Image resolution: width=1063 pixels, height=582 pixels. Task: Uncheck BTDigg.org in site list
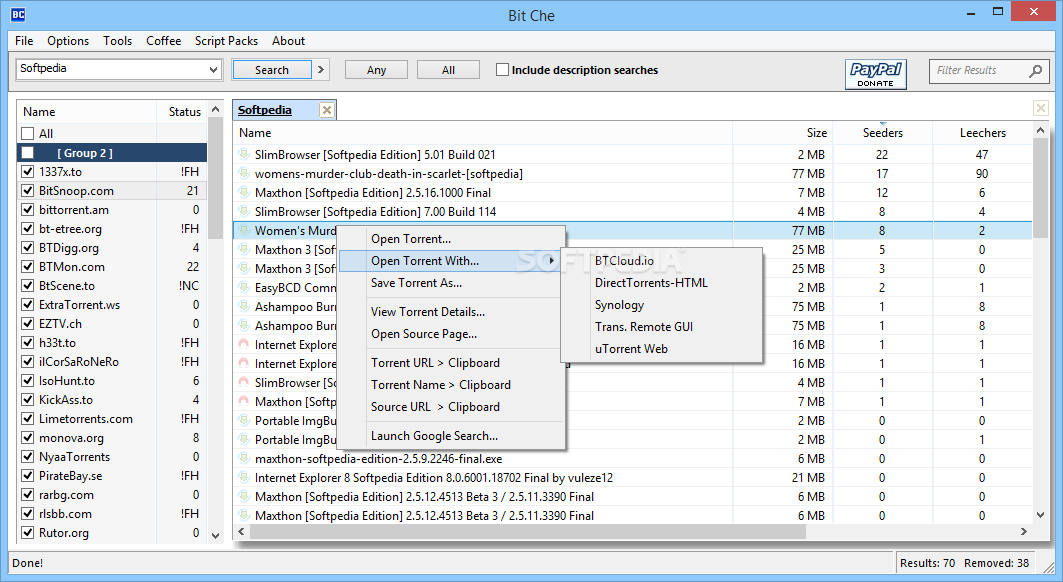(28, 248)
